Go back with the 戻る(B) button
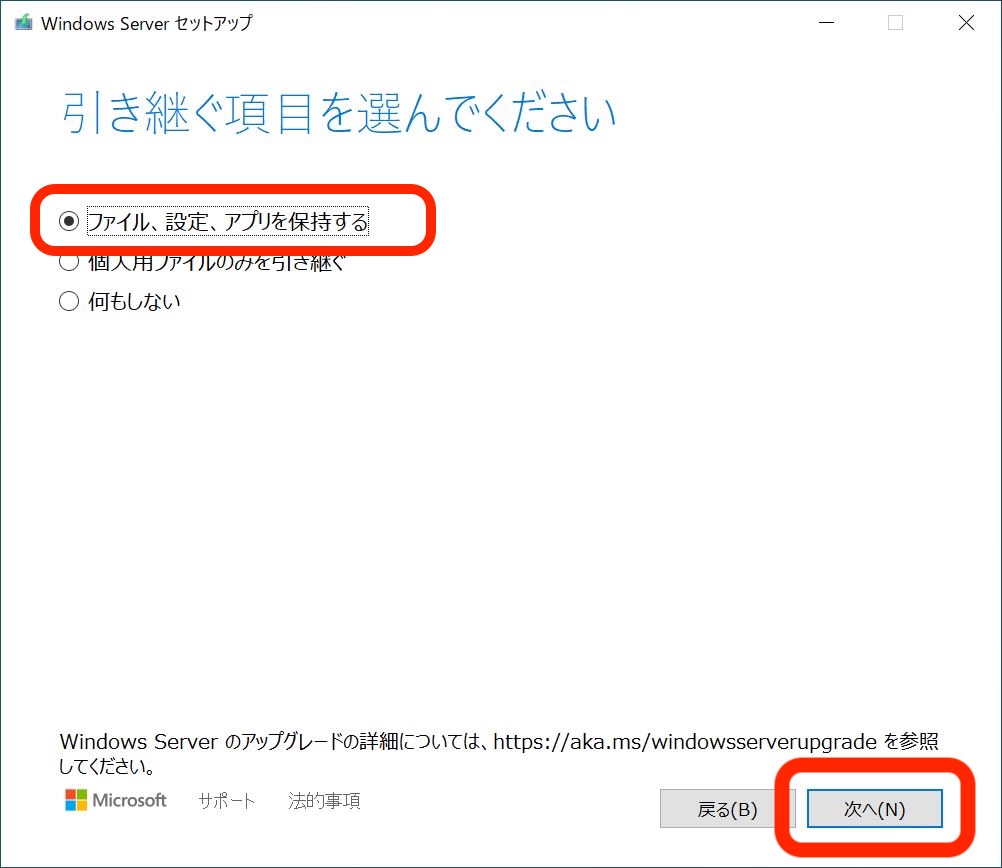Image resolution: width=1002 pixels, height=868 pixels. (x=727, y=809)
